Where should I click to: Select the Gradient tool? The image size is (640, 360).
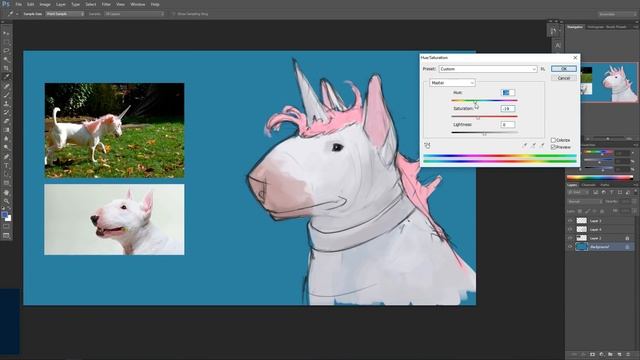coord(6,130)
